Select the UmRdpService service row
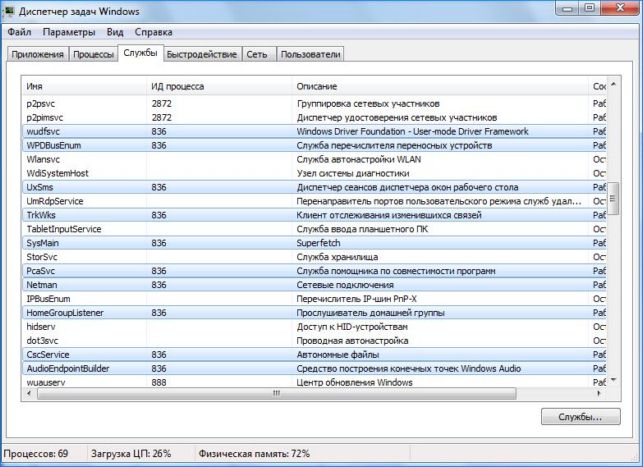Screen dimensions: 643x467 314,201
